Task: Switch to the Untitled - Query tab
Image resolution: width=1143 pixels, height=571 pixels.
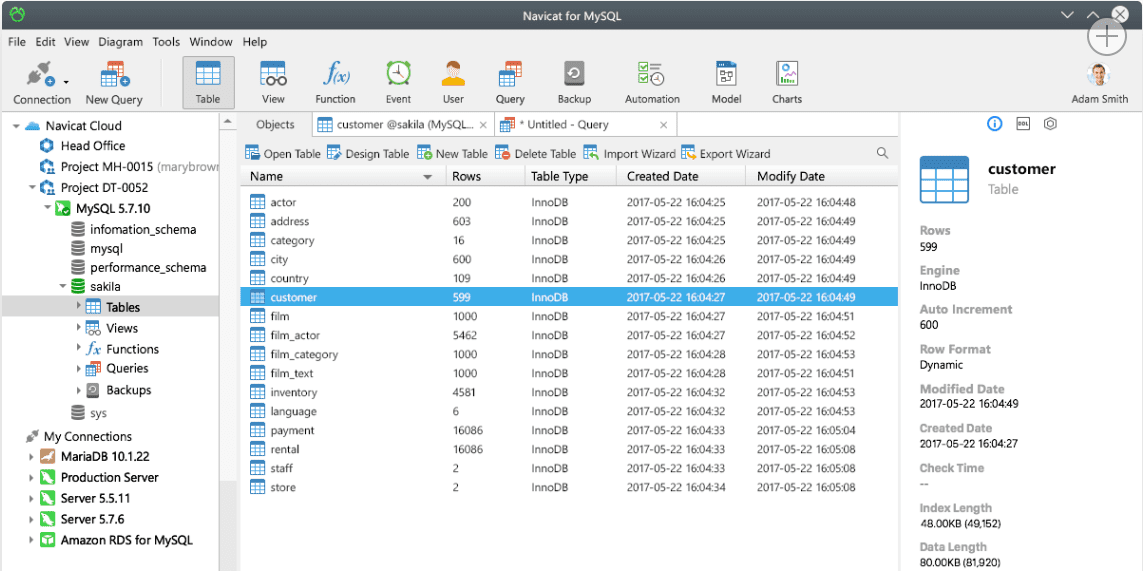Action: pyautogui.click(x=585, y=125)
